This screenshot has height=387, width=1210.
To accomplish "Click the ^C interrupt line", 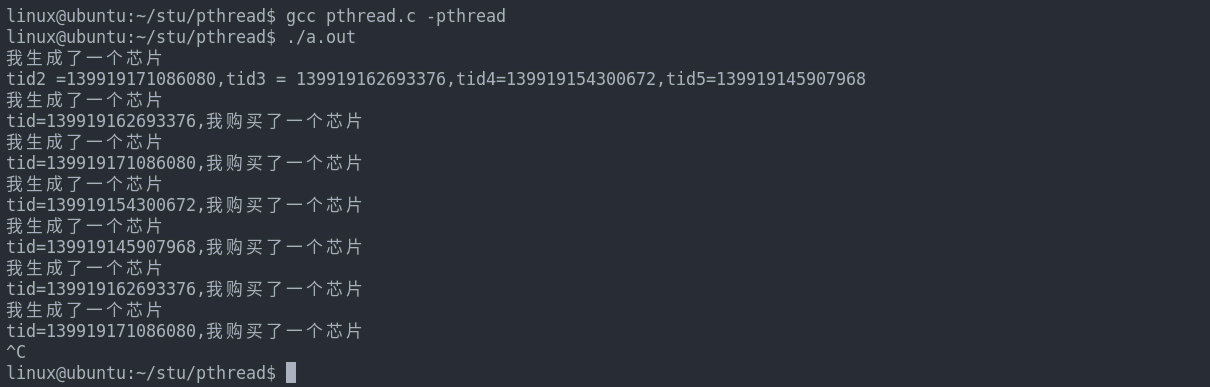I will click(16, 352).
